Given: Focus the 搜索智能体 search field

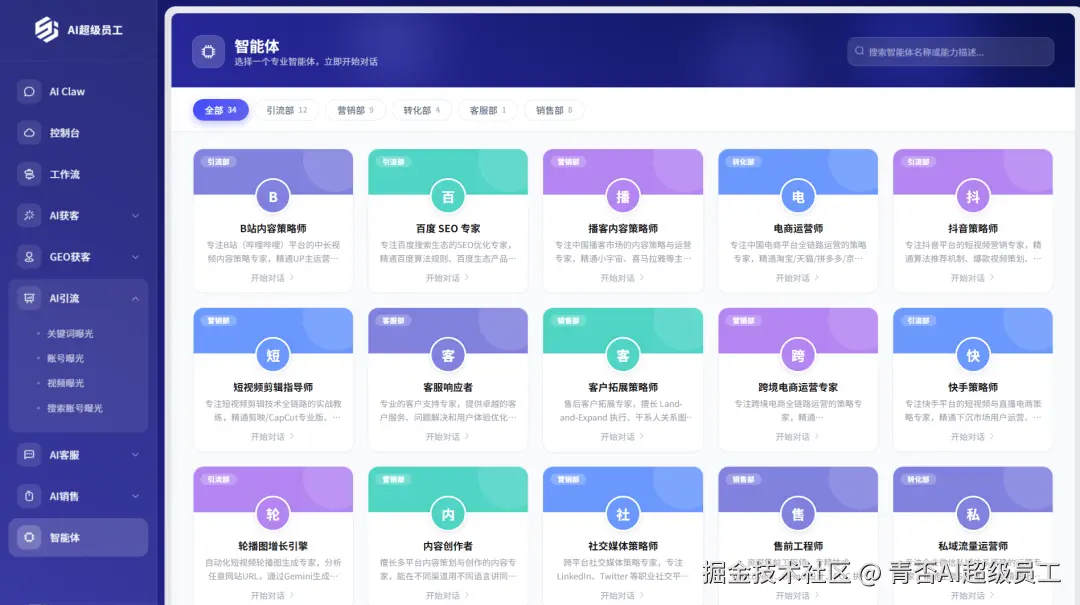Looking at the screenshot, I should pyautogui.click(x=951, y=52).
